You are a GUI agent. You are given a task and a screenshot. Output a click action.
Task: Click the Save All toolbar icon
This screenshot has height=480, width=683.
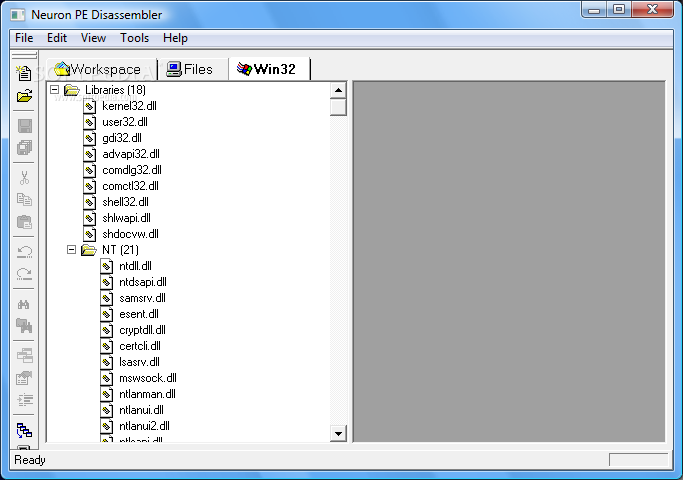point(24,148)
